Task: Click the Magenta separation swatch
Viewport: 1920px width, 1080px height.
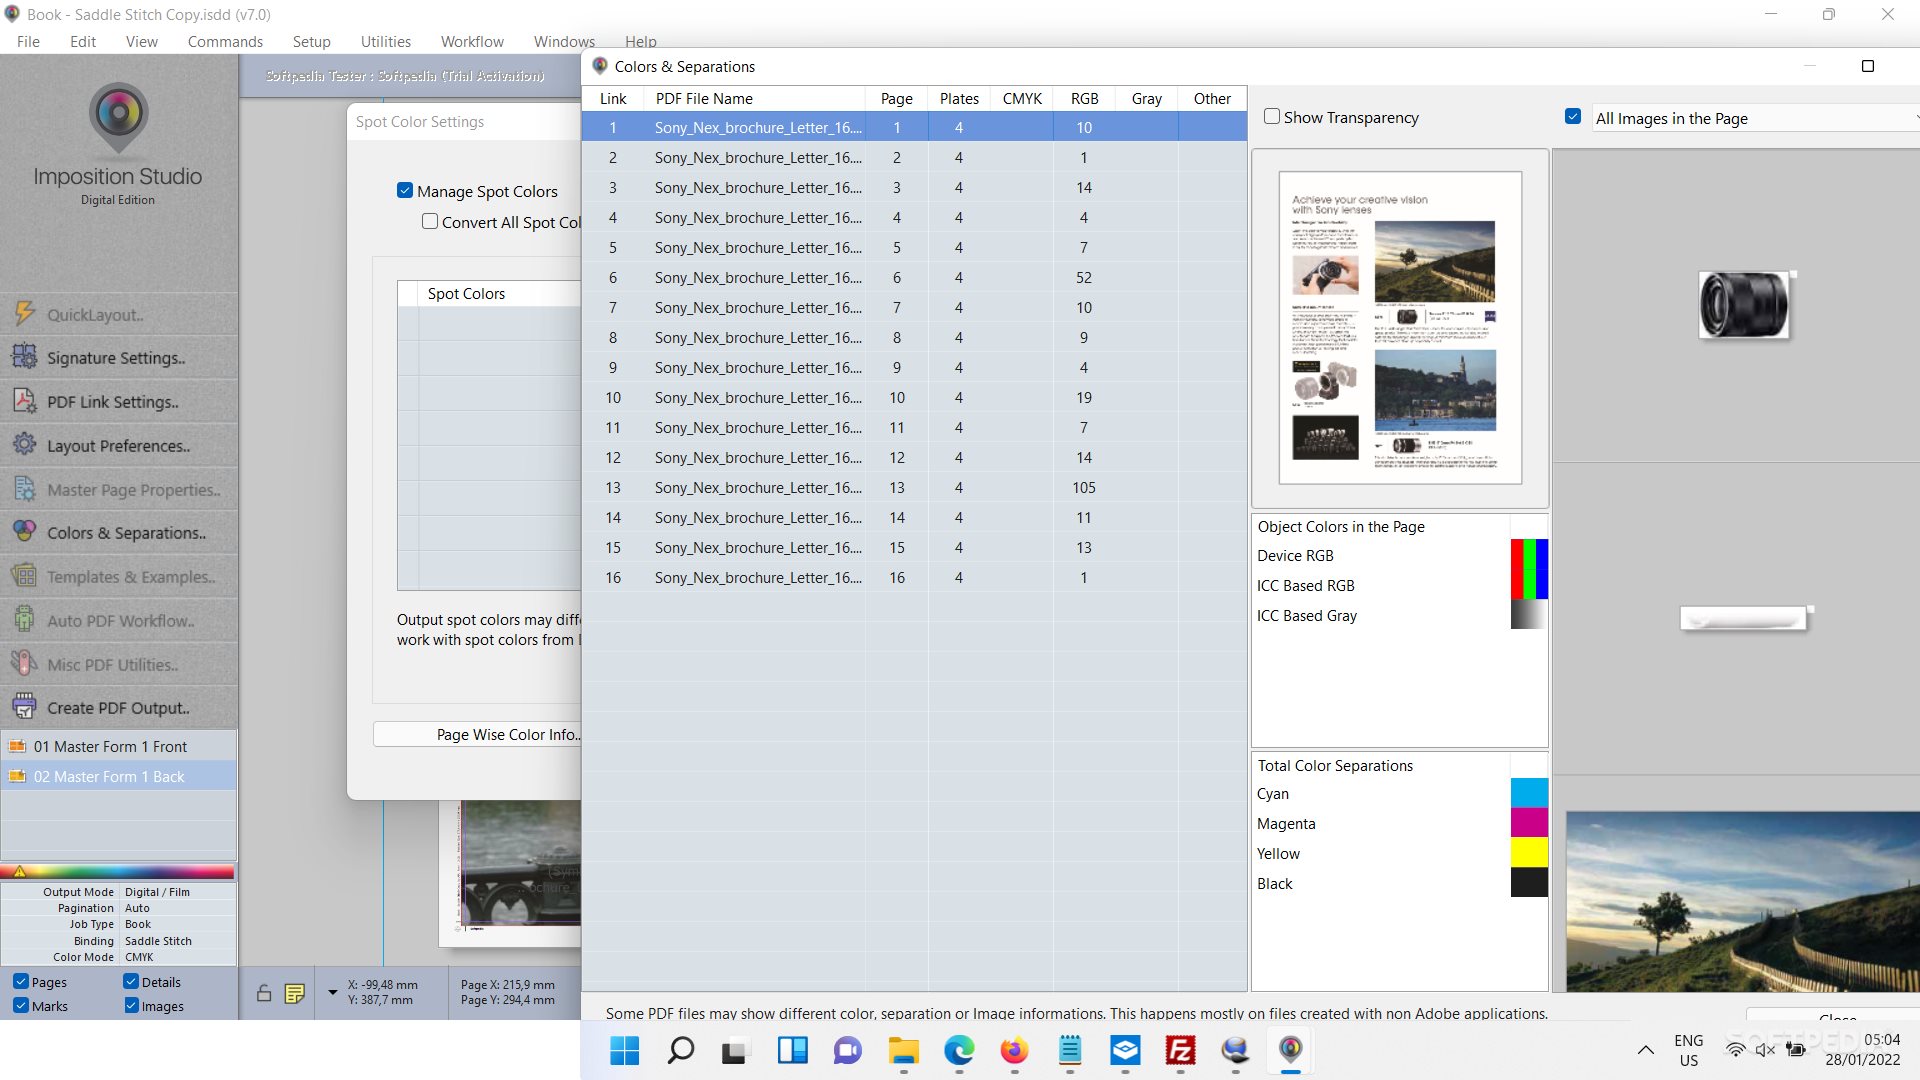Action: pyautogui.click(x=1529, y=823)
